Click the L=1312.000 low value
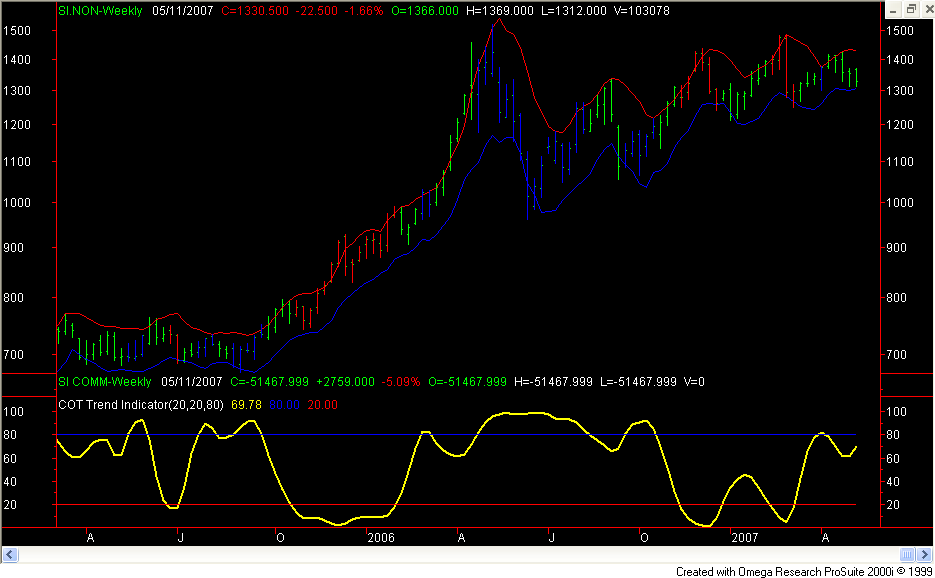Screen dimensions: 935x578 click(x=574, y=11)
